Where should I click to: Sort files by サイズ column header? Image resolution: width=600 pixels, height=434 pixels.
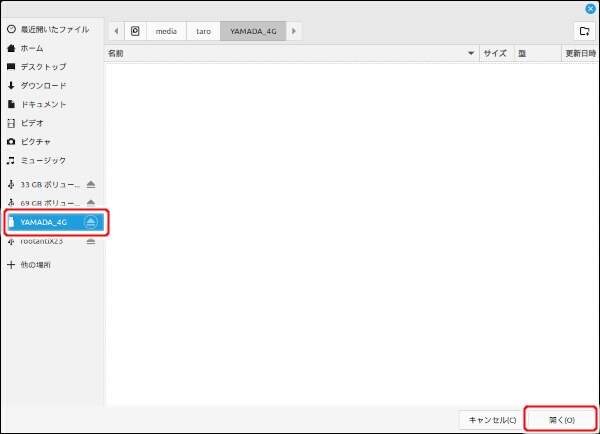495,54
